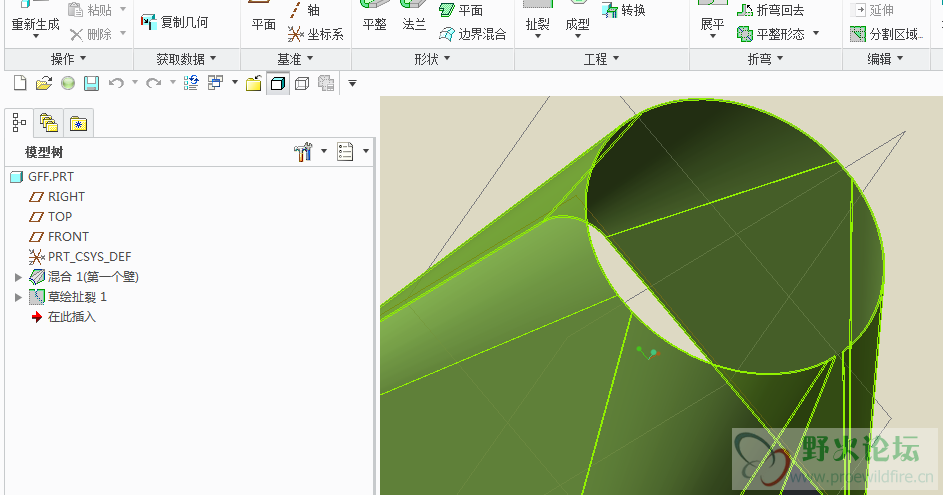This screenshot has width=943, height=495.
Task: Open the quick access toolbar customize arrow
Action: coord(352,83)
